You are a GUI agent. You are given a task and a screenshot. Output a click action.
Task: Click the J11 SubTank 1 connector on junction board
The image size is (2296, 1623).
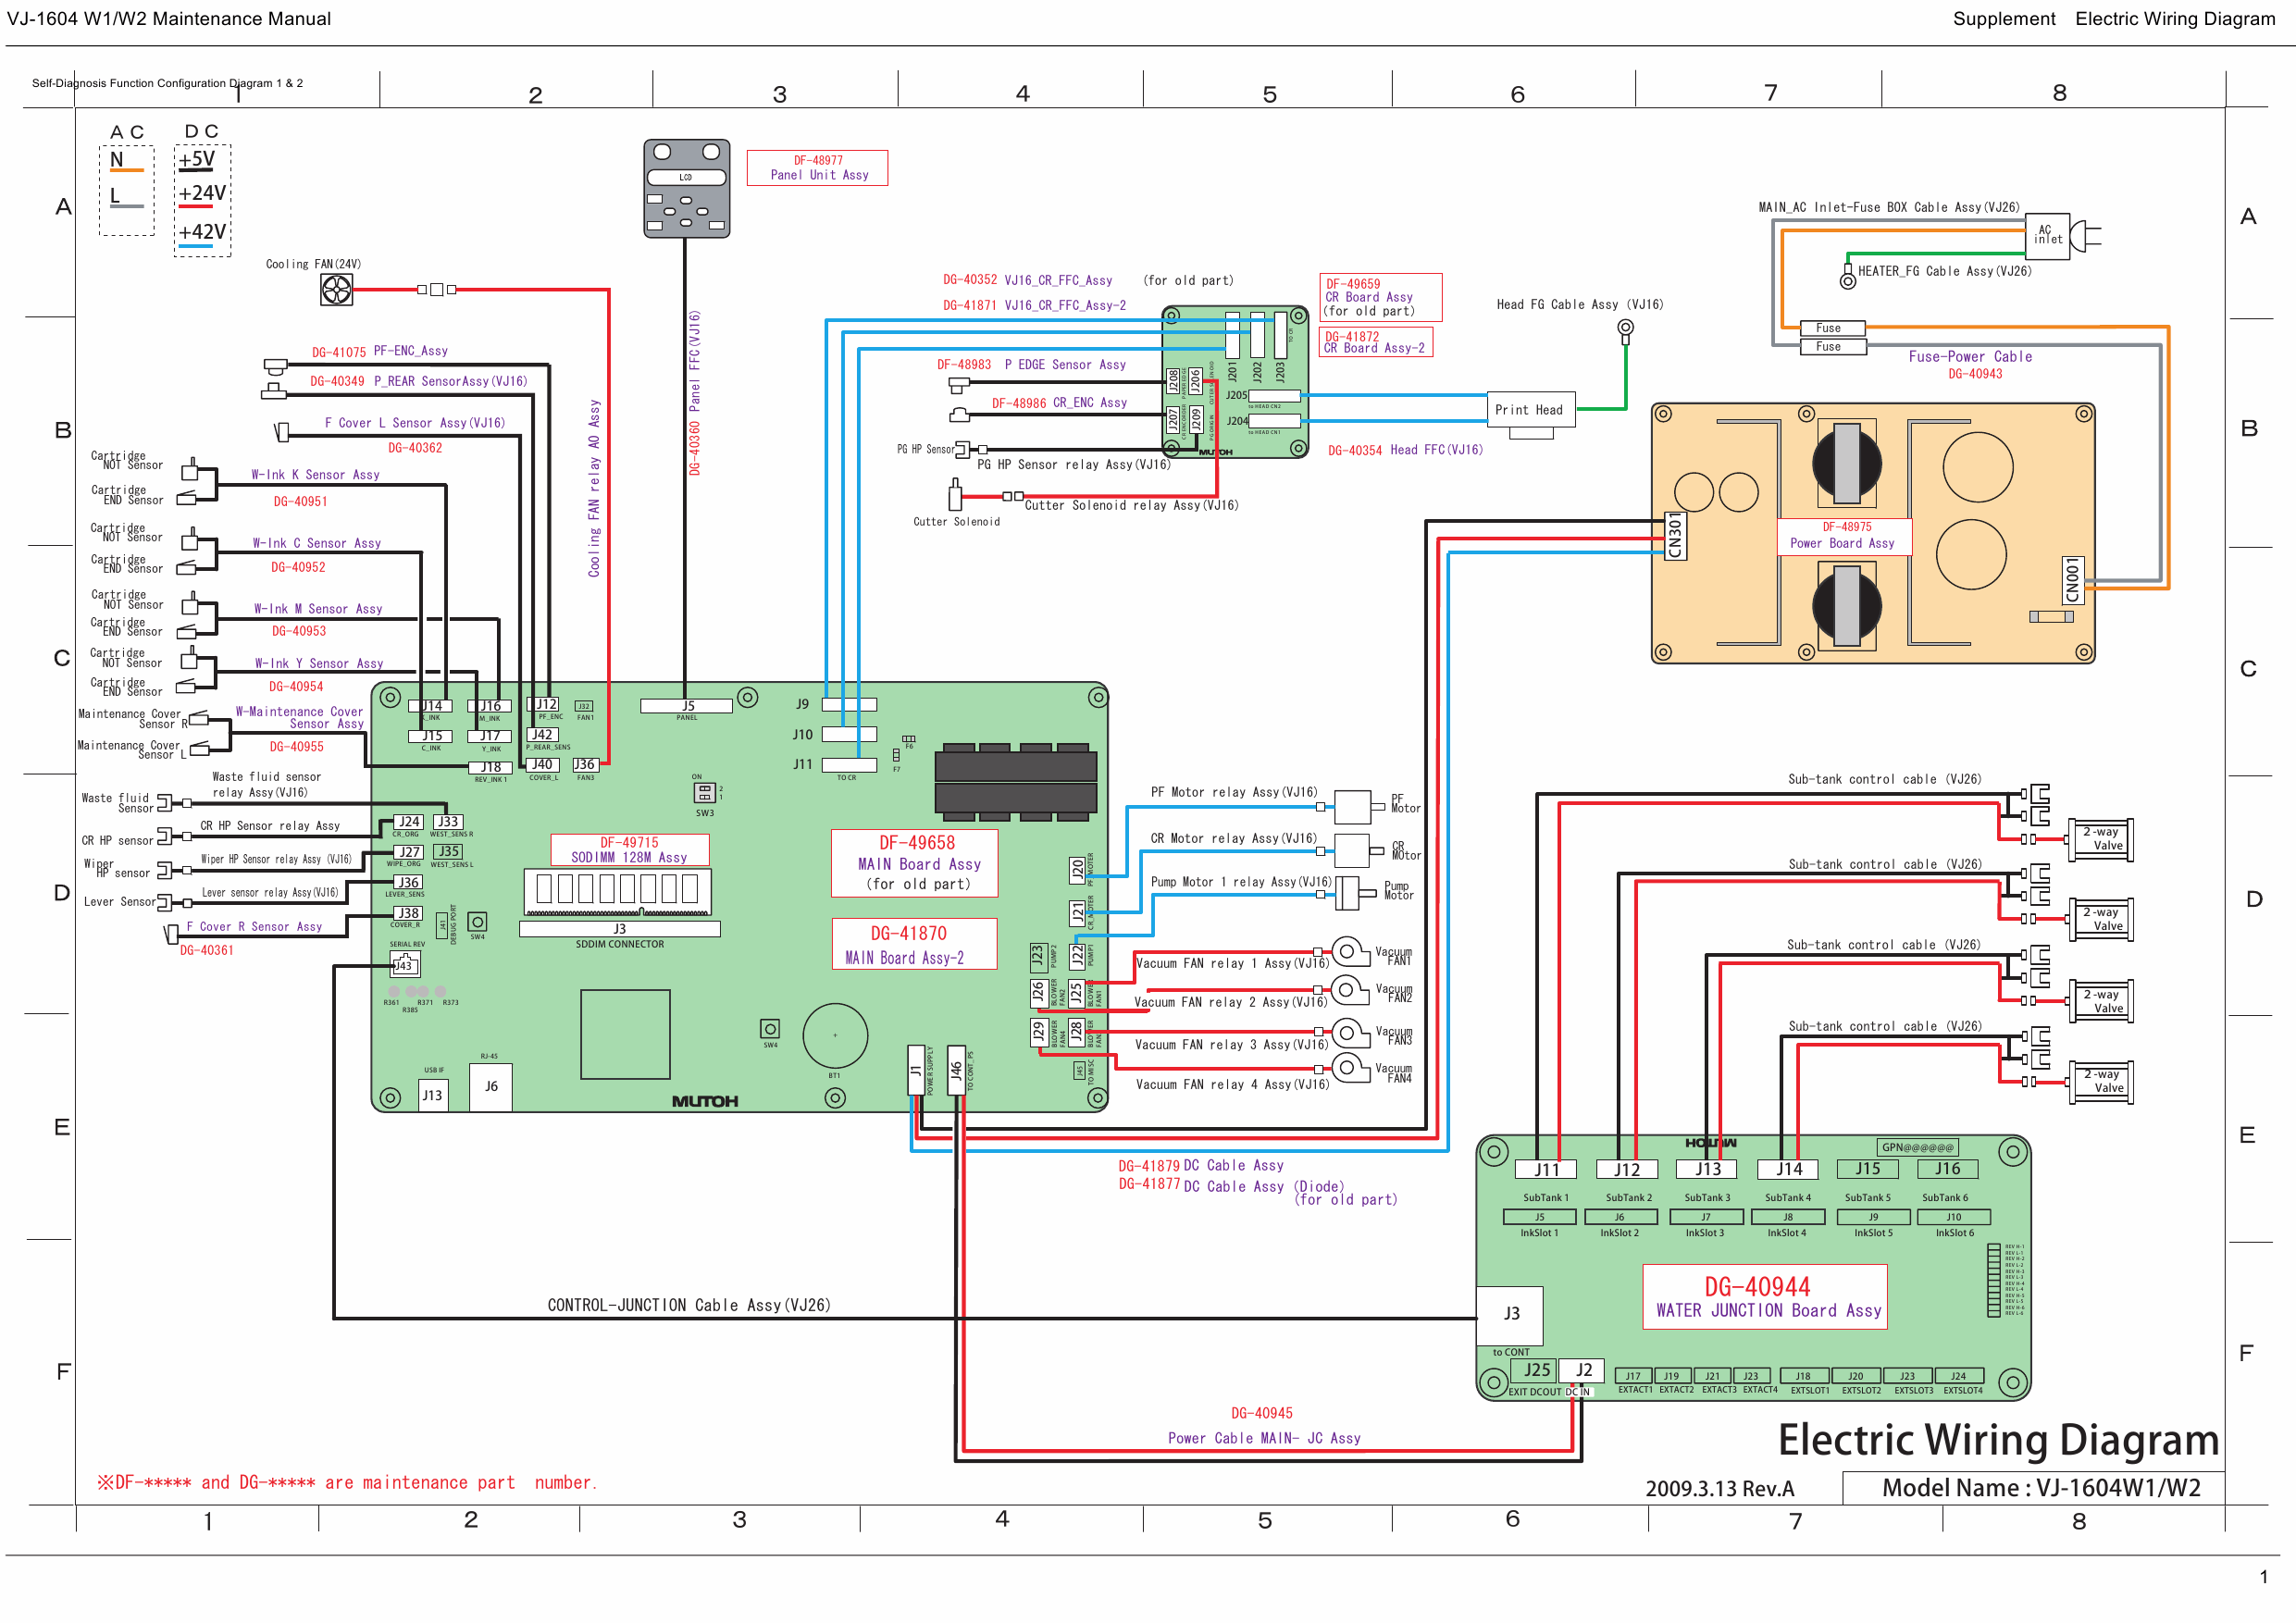pos(1546,1169)
